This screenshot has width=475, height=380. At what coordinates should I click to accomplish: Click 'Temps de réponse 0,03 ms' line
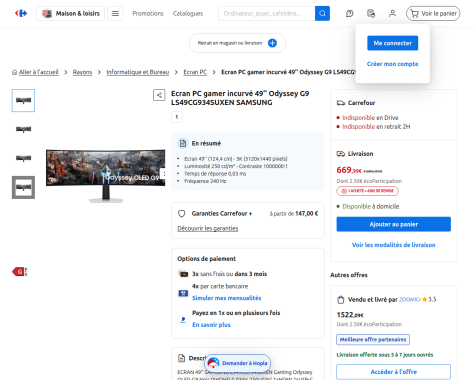[215, 174]
